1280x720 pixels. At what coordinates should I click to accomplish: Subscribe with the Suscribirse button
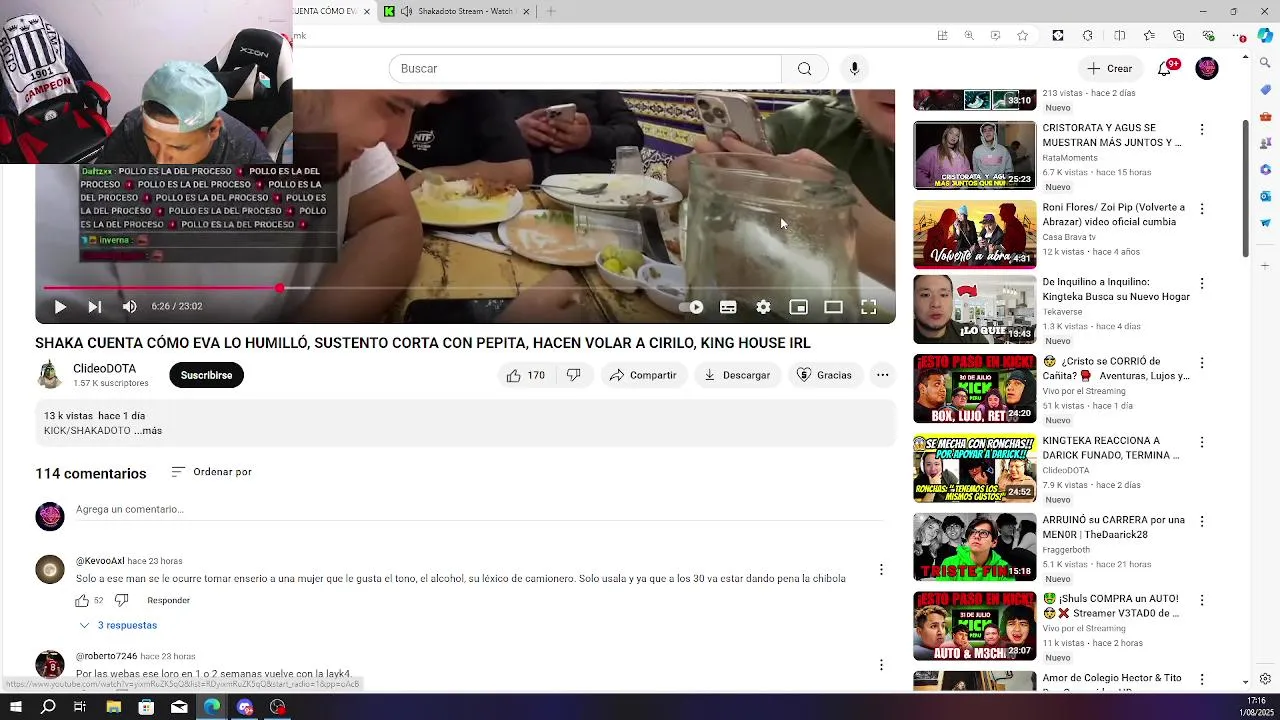click(206, 375)
